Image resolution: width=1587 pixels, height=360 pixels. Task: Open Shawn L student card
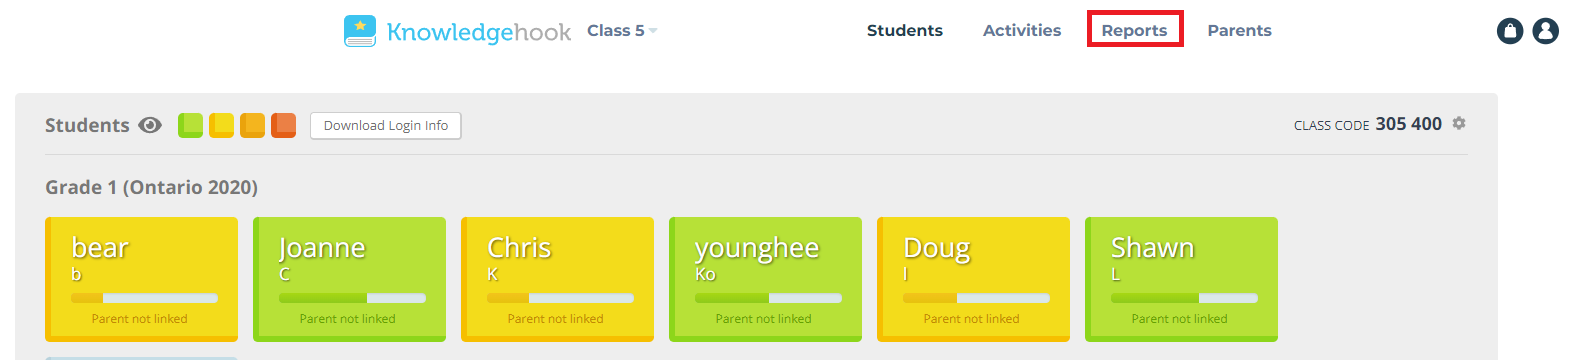[x=1181, y=279]
